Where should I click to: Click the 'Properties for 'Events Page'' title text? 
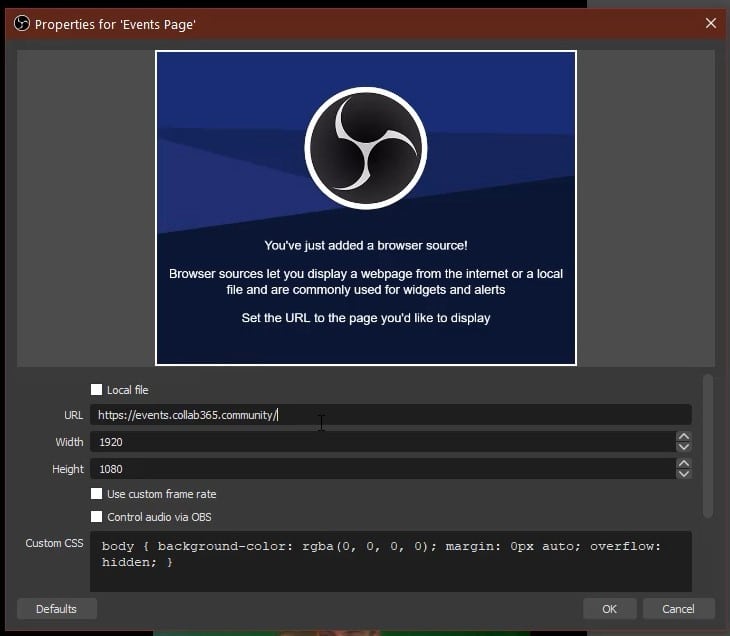click(x=115, y=24)
